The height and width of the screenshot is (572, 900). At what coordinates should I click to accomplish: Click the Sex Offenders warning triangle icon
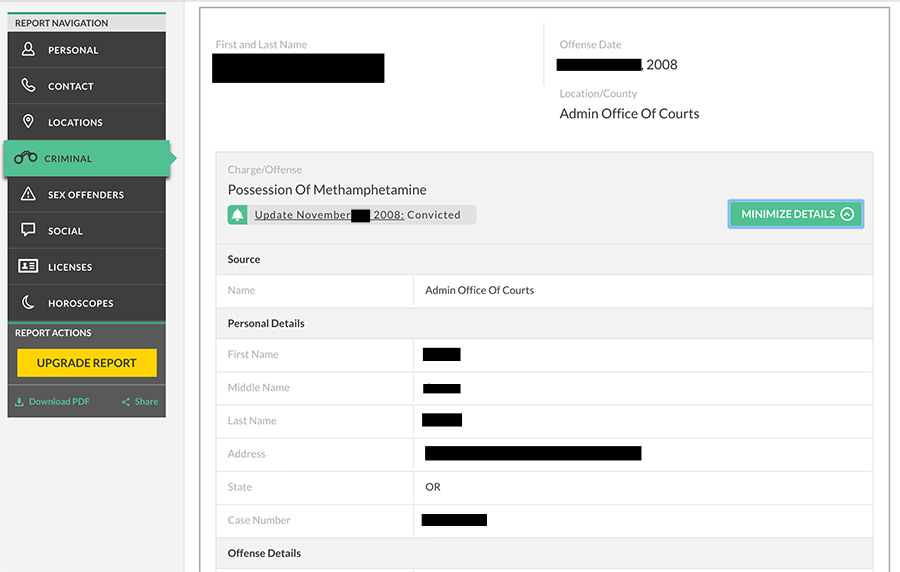pos(28,194)
